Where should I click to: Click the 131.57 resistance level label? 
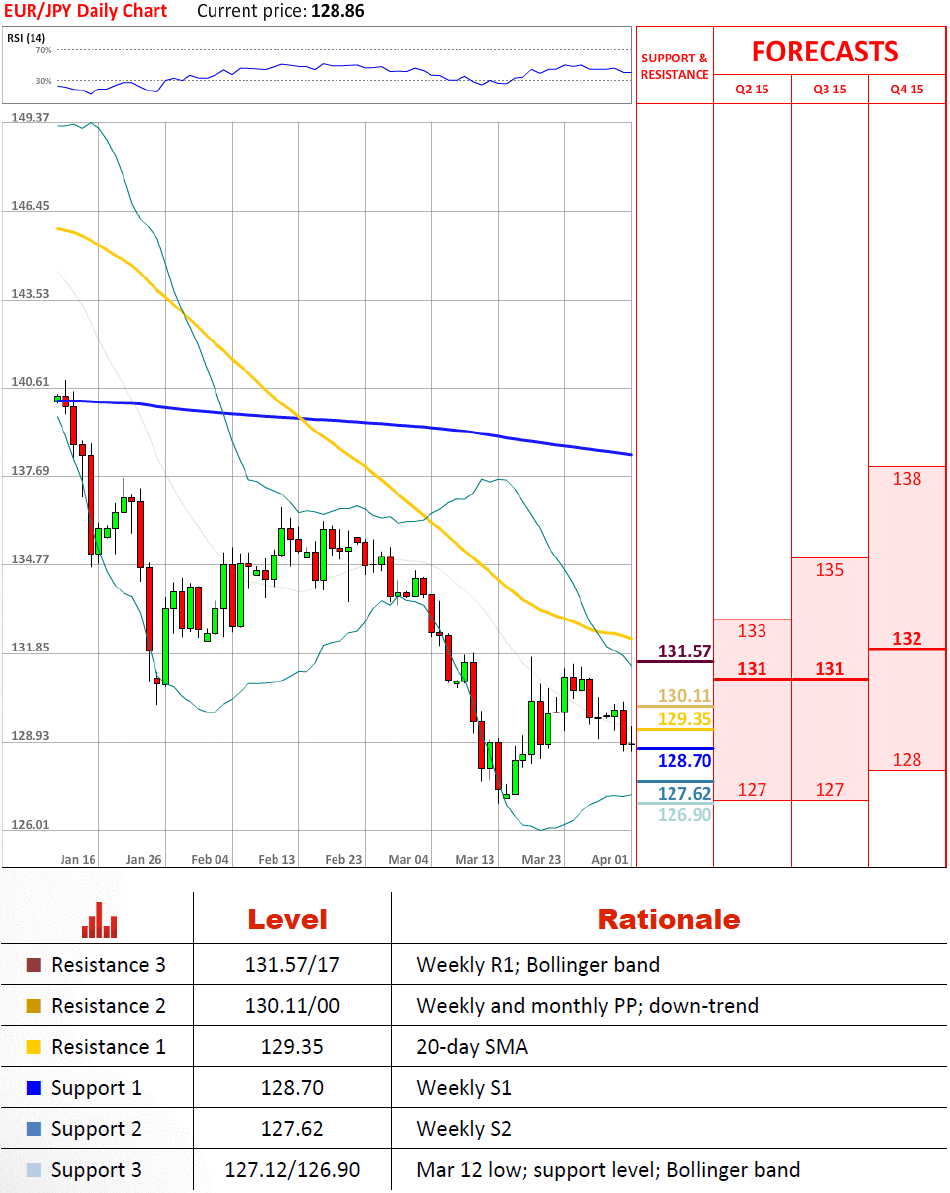tap(685, 651)
